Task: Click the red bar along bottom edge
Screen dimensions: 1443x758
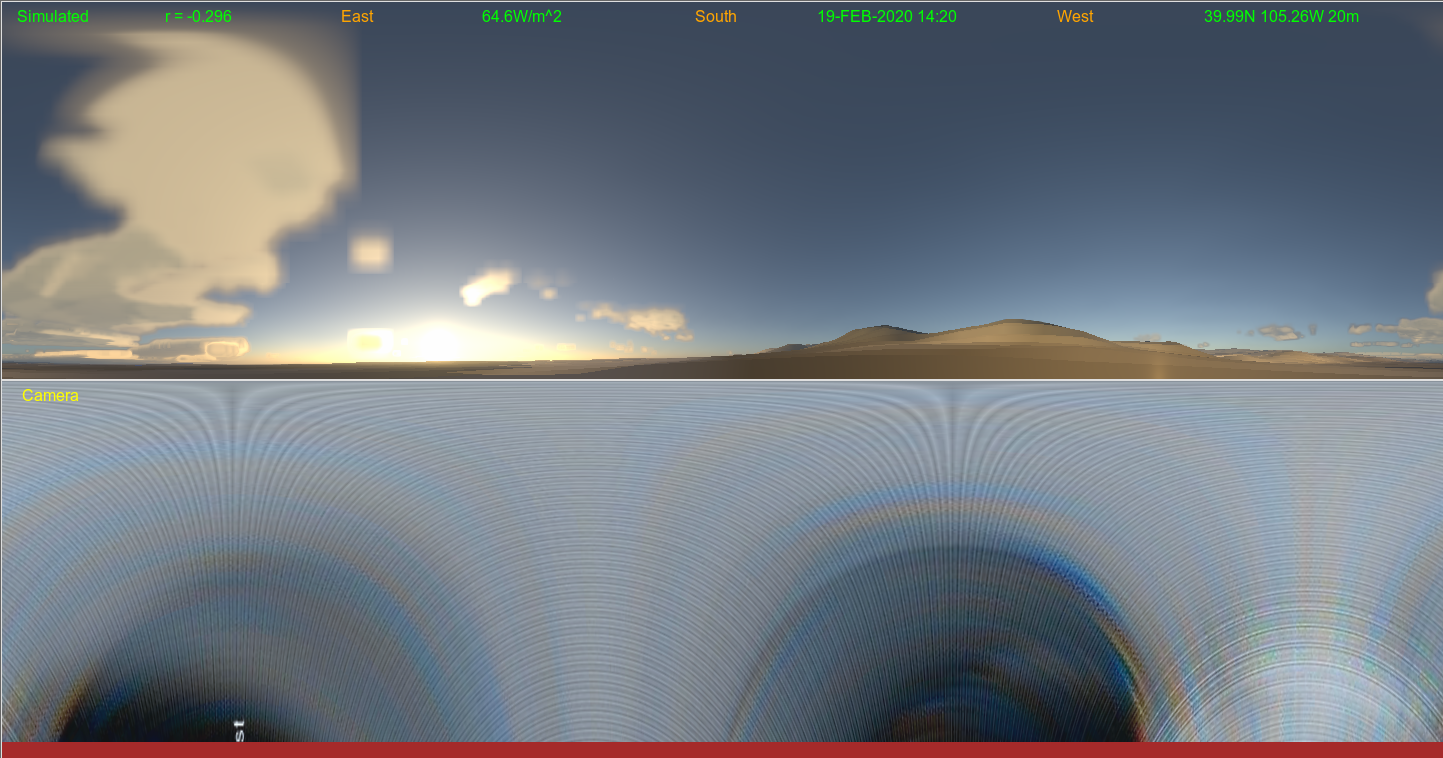Action: click(721, 750)
